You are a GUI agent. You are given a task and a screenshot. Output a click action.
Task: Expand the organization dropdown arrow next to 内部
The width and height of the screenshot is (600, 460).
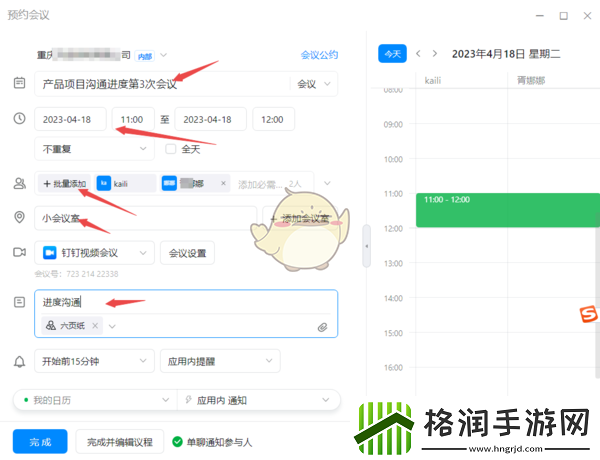pos(163,55)
